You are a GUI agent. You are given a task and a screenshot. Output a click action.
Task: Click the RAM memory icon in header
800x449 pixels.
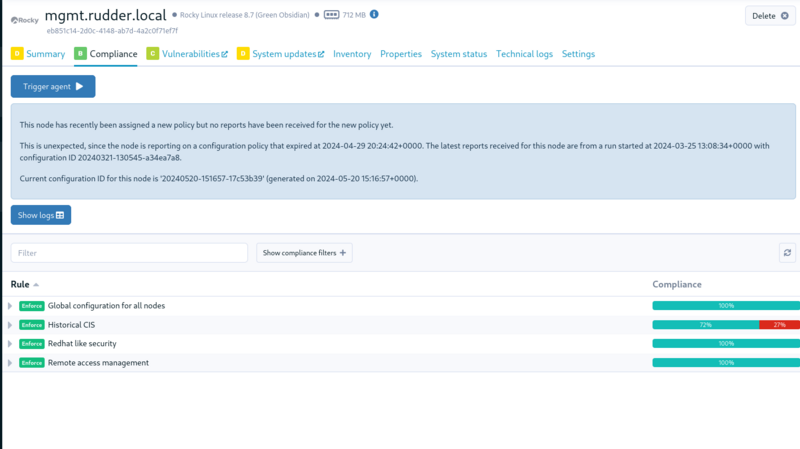click(x=331, y=15)
